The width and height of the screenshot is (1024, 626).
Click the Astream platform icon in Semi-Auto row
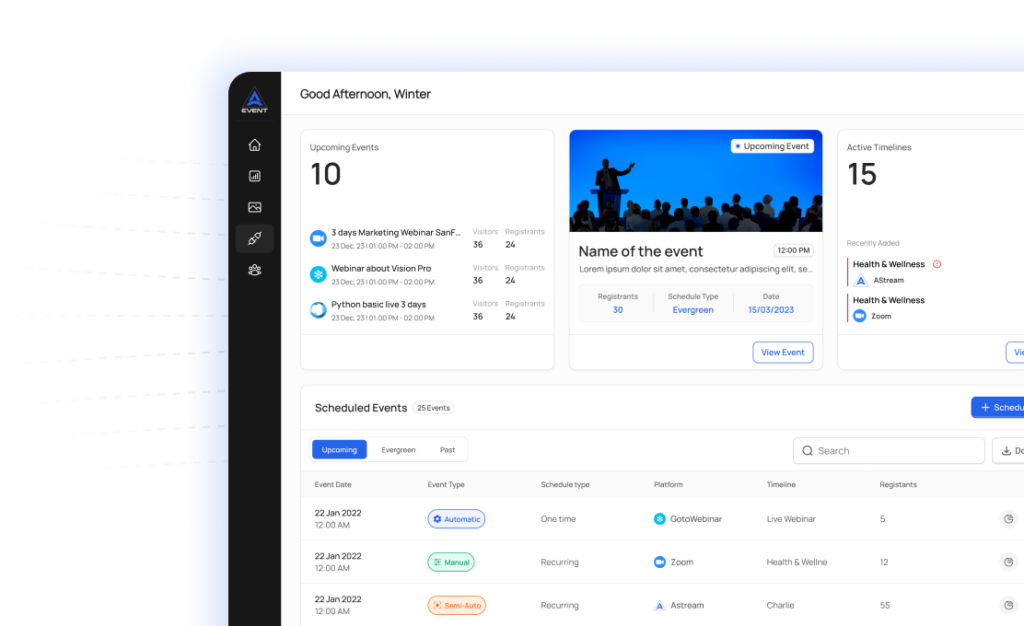[660, 605]
